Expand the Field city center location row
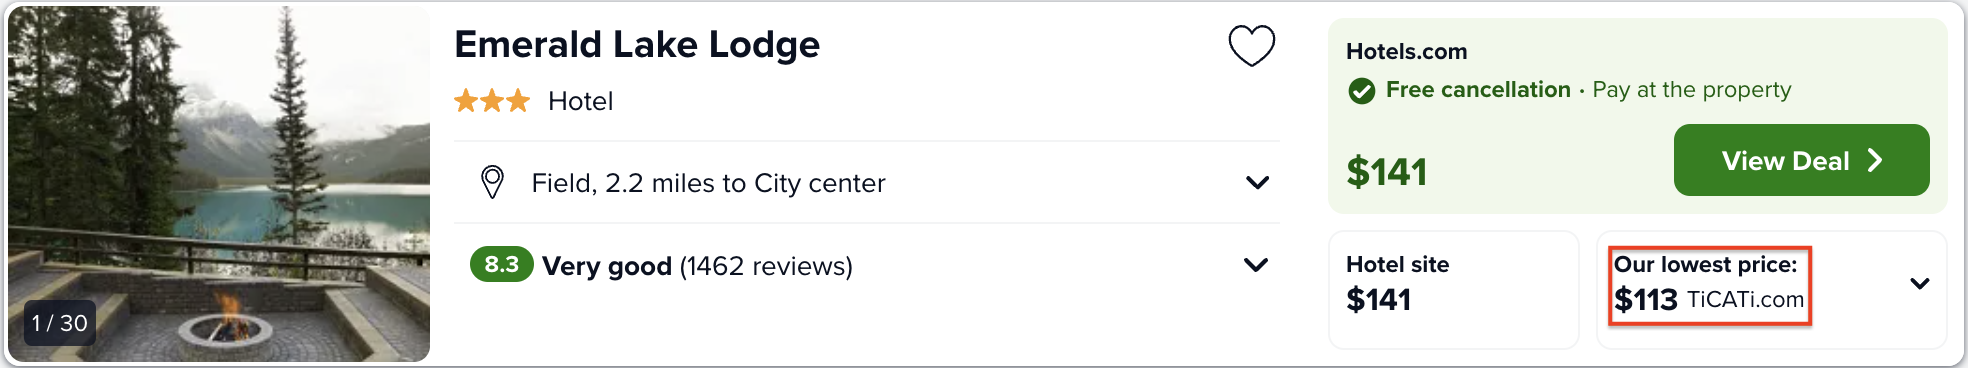This screenshot has width=1968, height=368. tap(867, 182)
